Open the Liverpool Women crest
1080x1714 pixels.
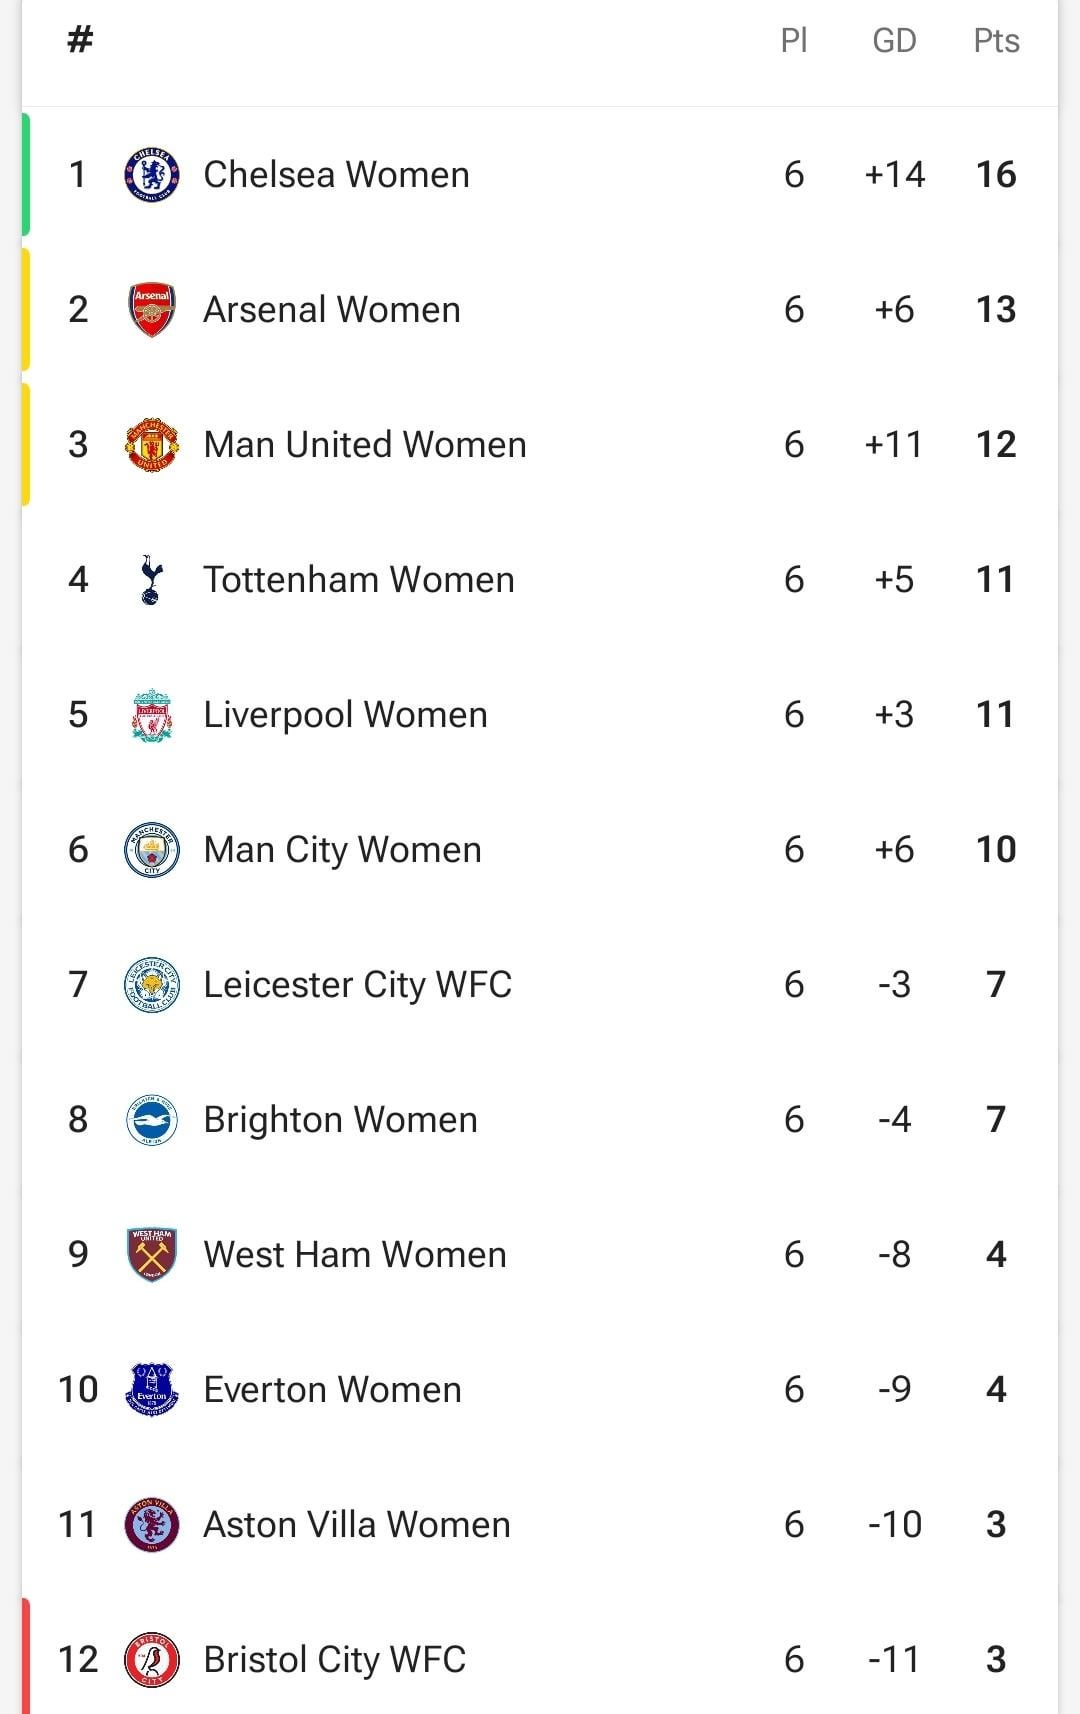tap(152, 715)
